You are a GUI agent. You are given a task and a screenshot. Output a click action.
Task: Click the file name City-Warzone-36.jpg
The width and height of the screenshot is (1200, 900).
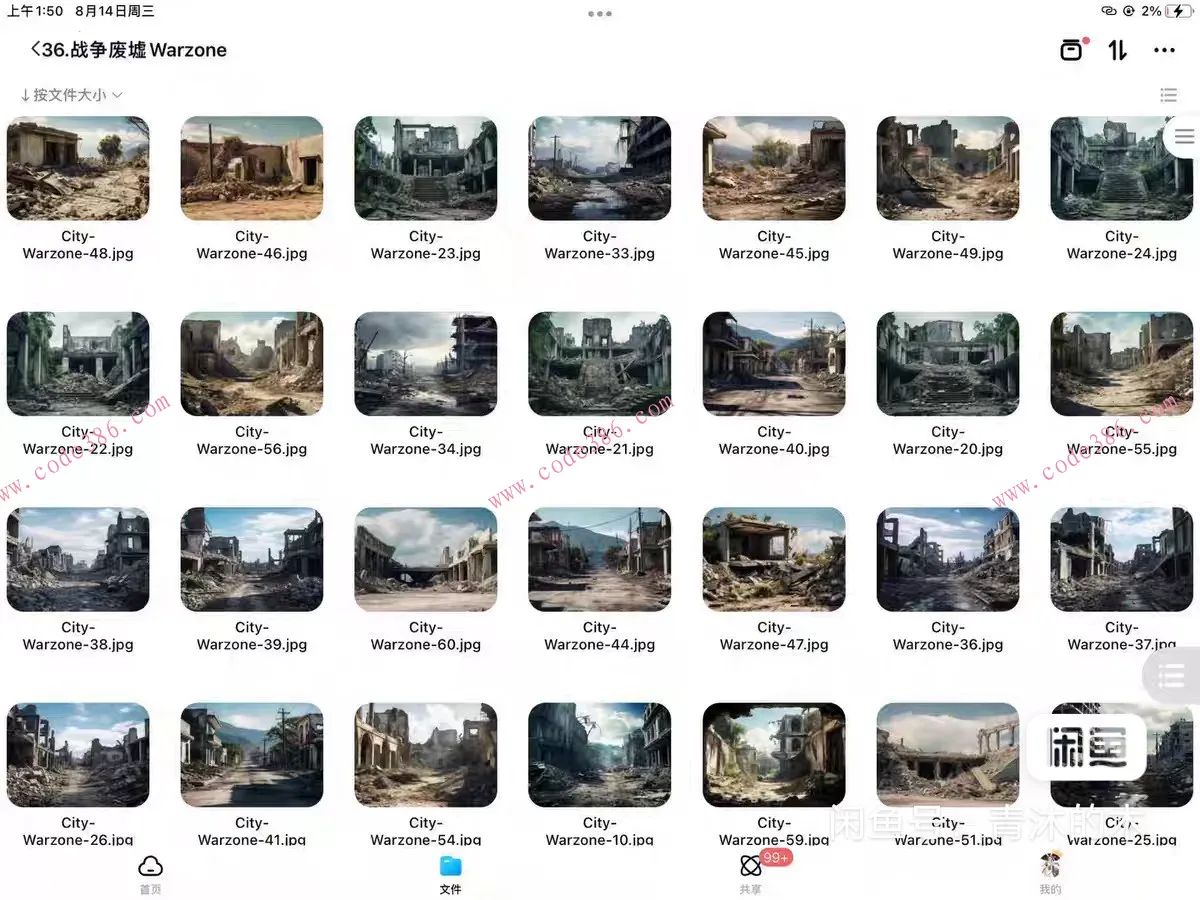948,636
